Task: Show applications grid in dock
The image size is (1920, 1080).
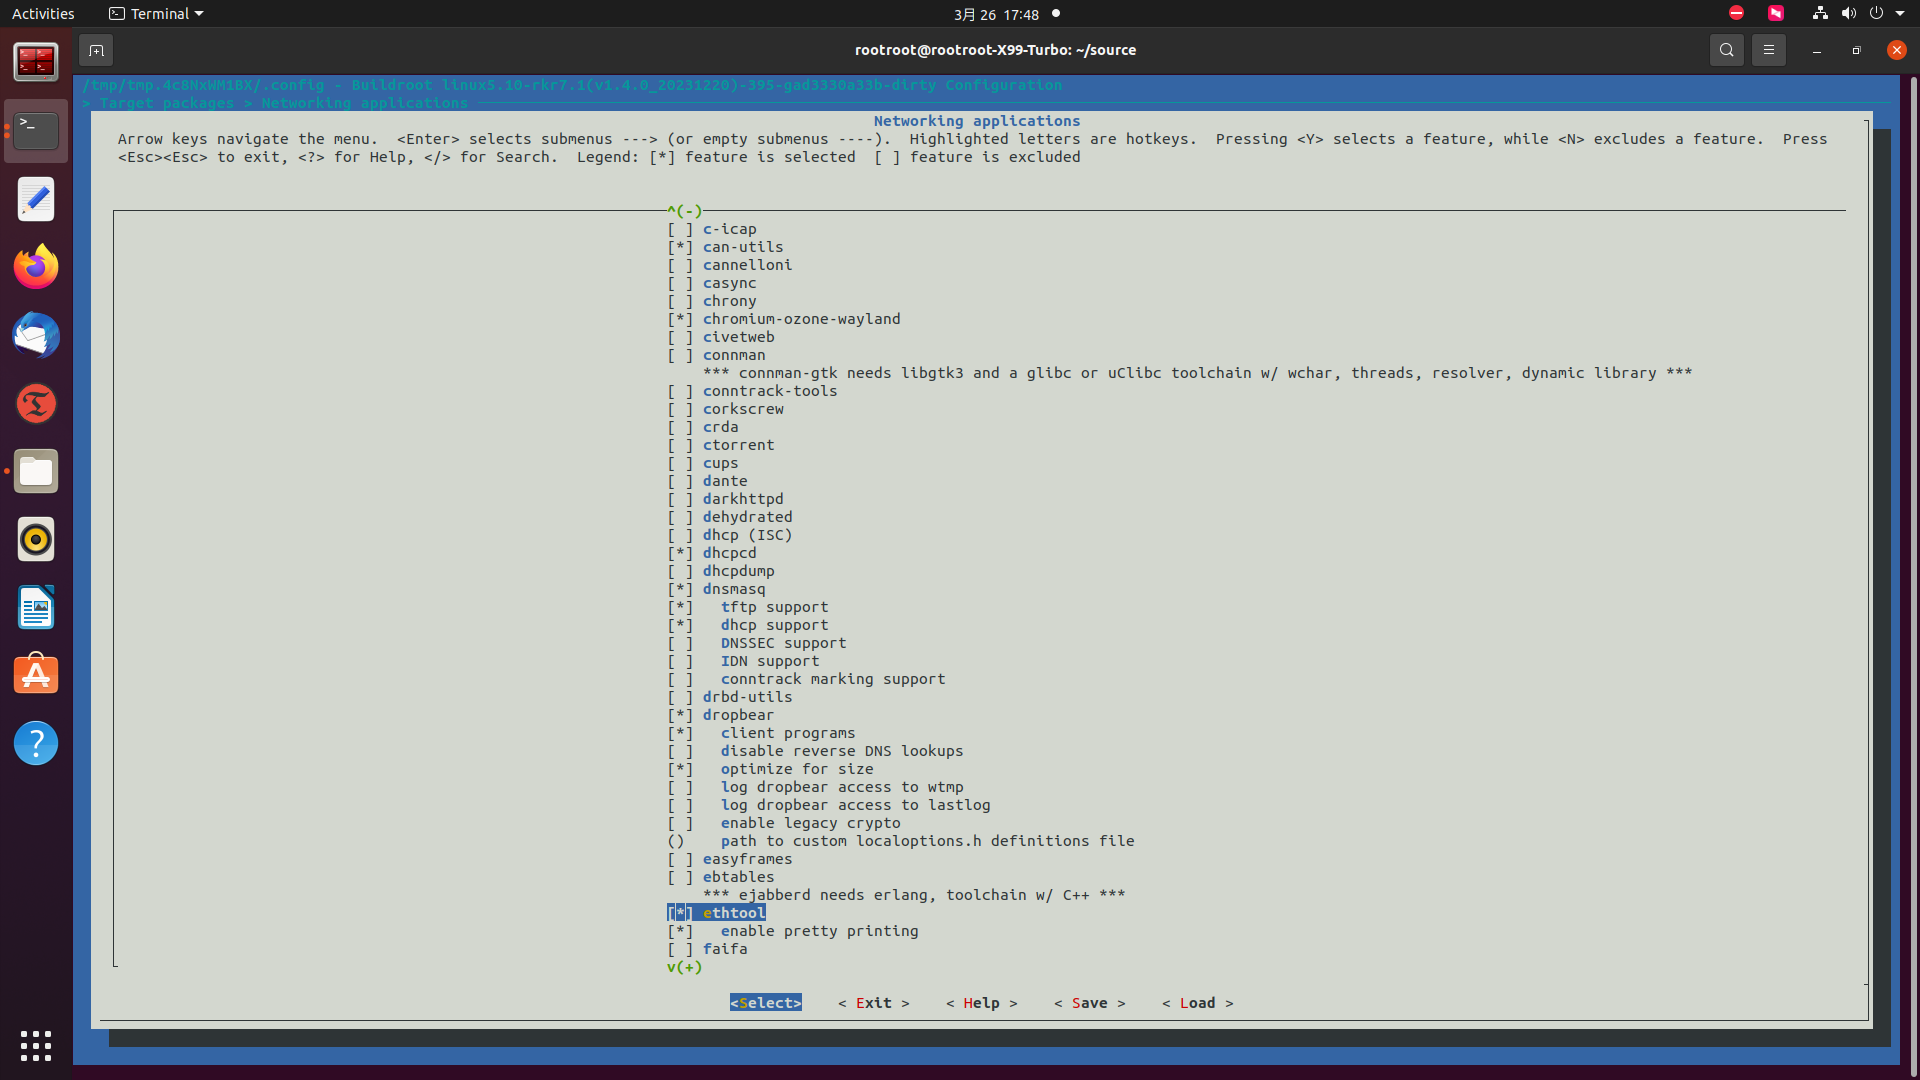Action: 36,1045
